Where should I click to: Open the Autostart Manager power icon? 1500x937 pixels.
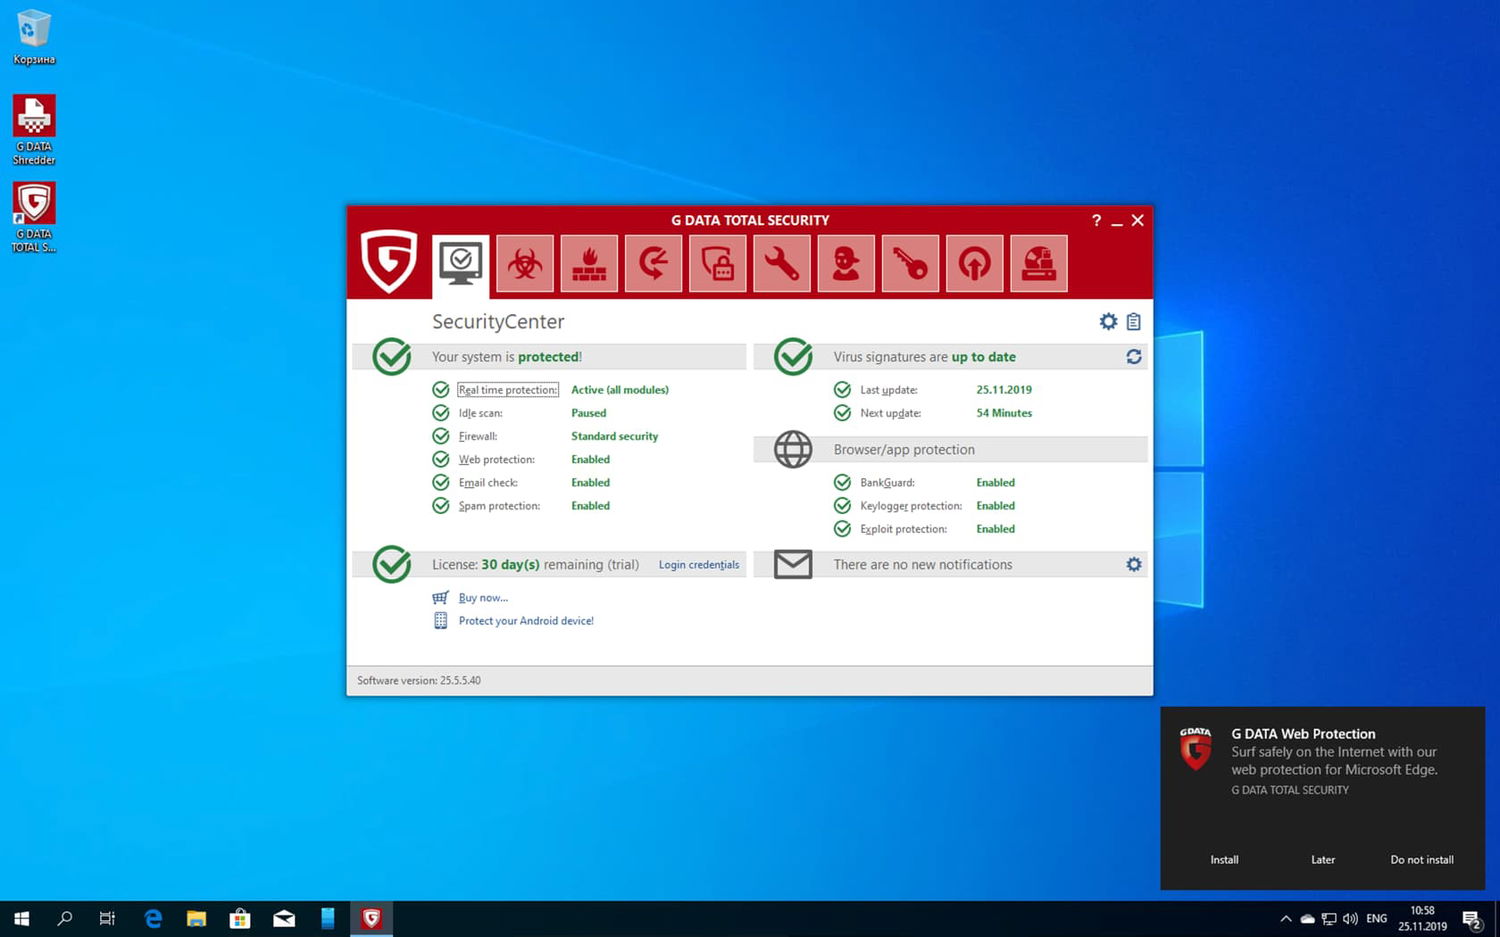coord(974,264)
